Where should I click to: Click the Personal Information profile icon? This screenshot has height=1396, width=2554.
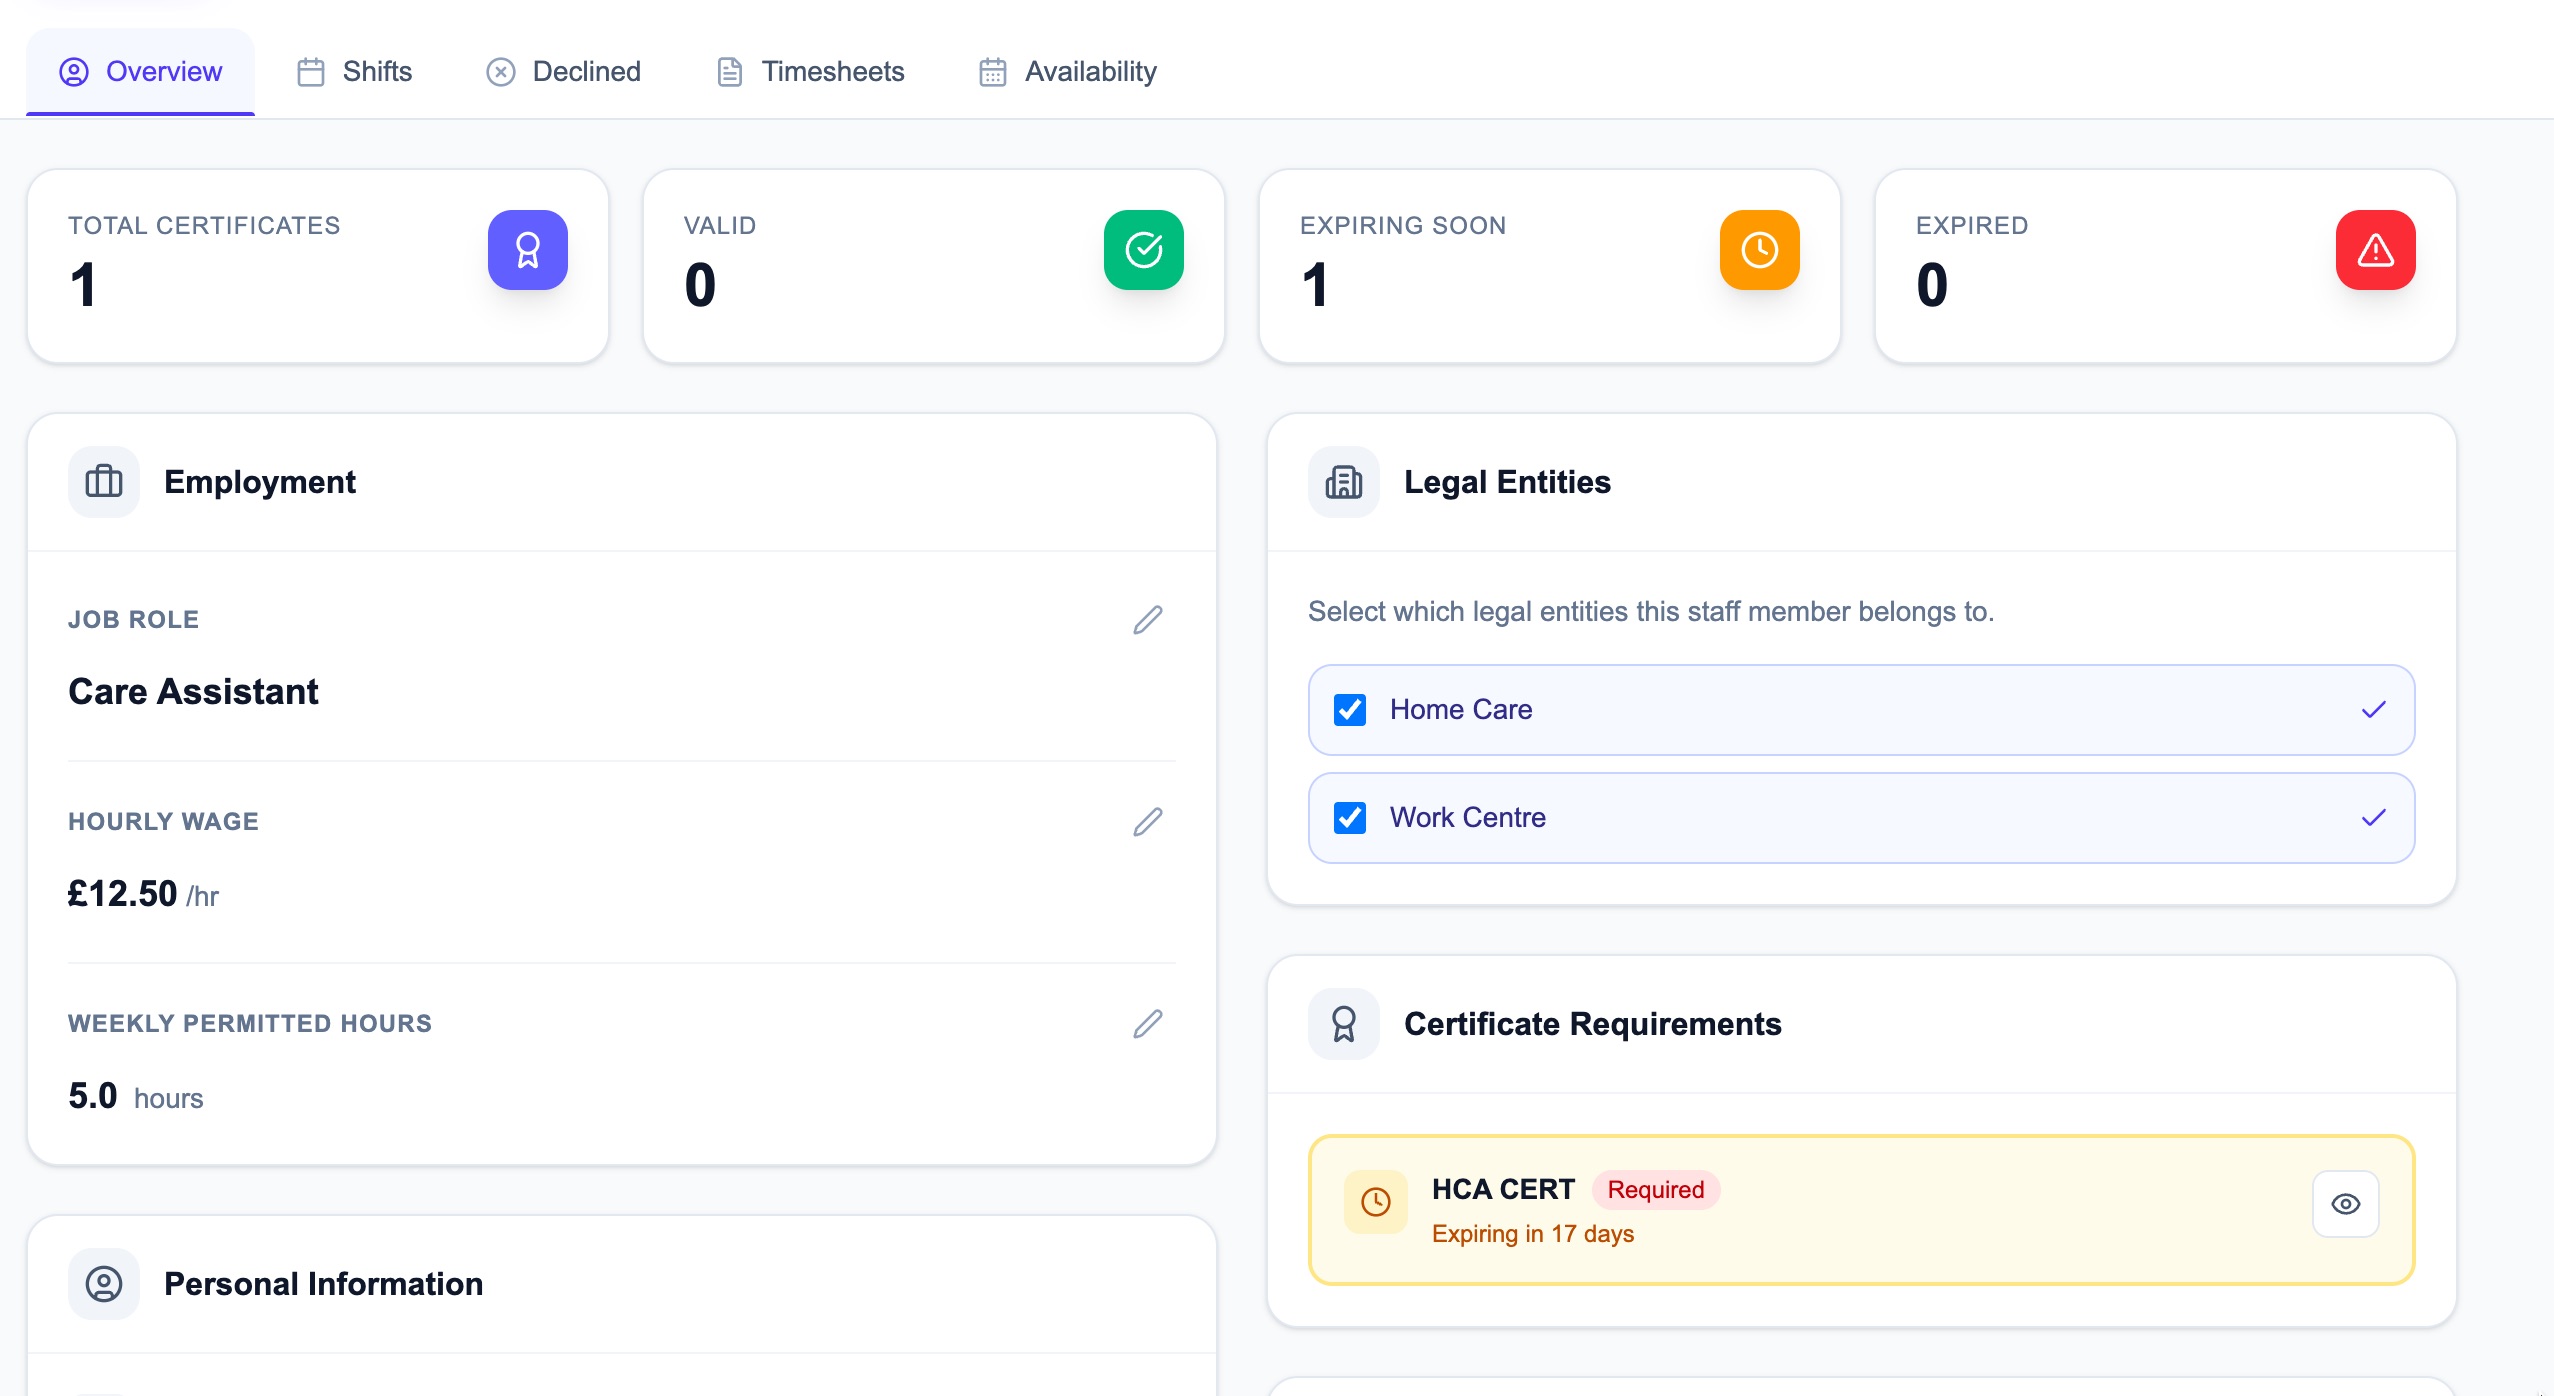pyautogui.click(x=103, y=1283)
